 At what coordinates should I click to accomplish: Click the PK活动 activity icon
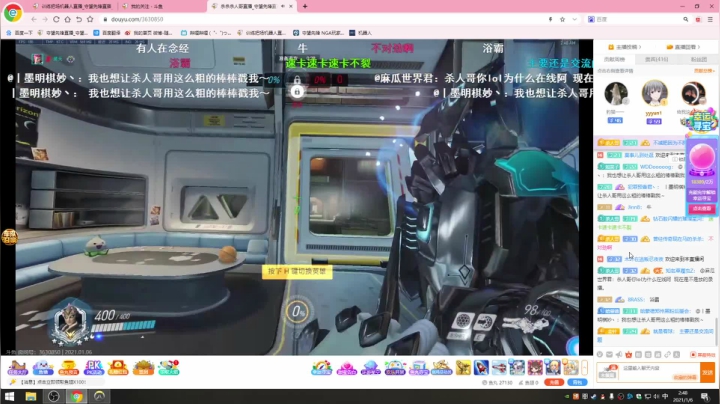(94, 368)
